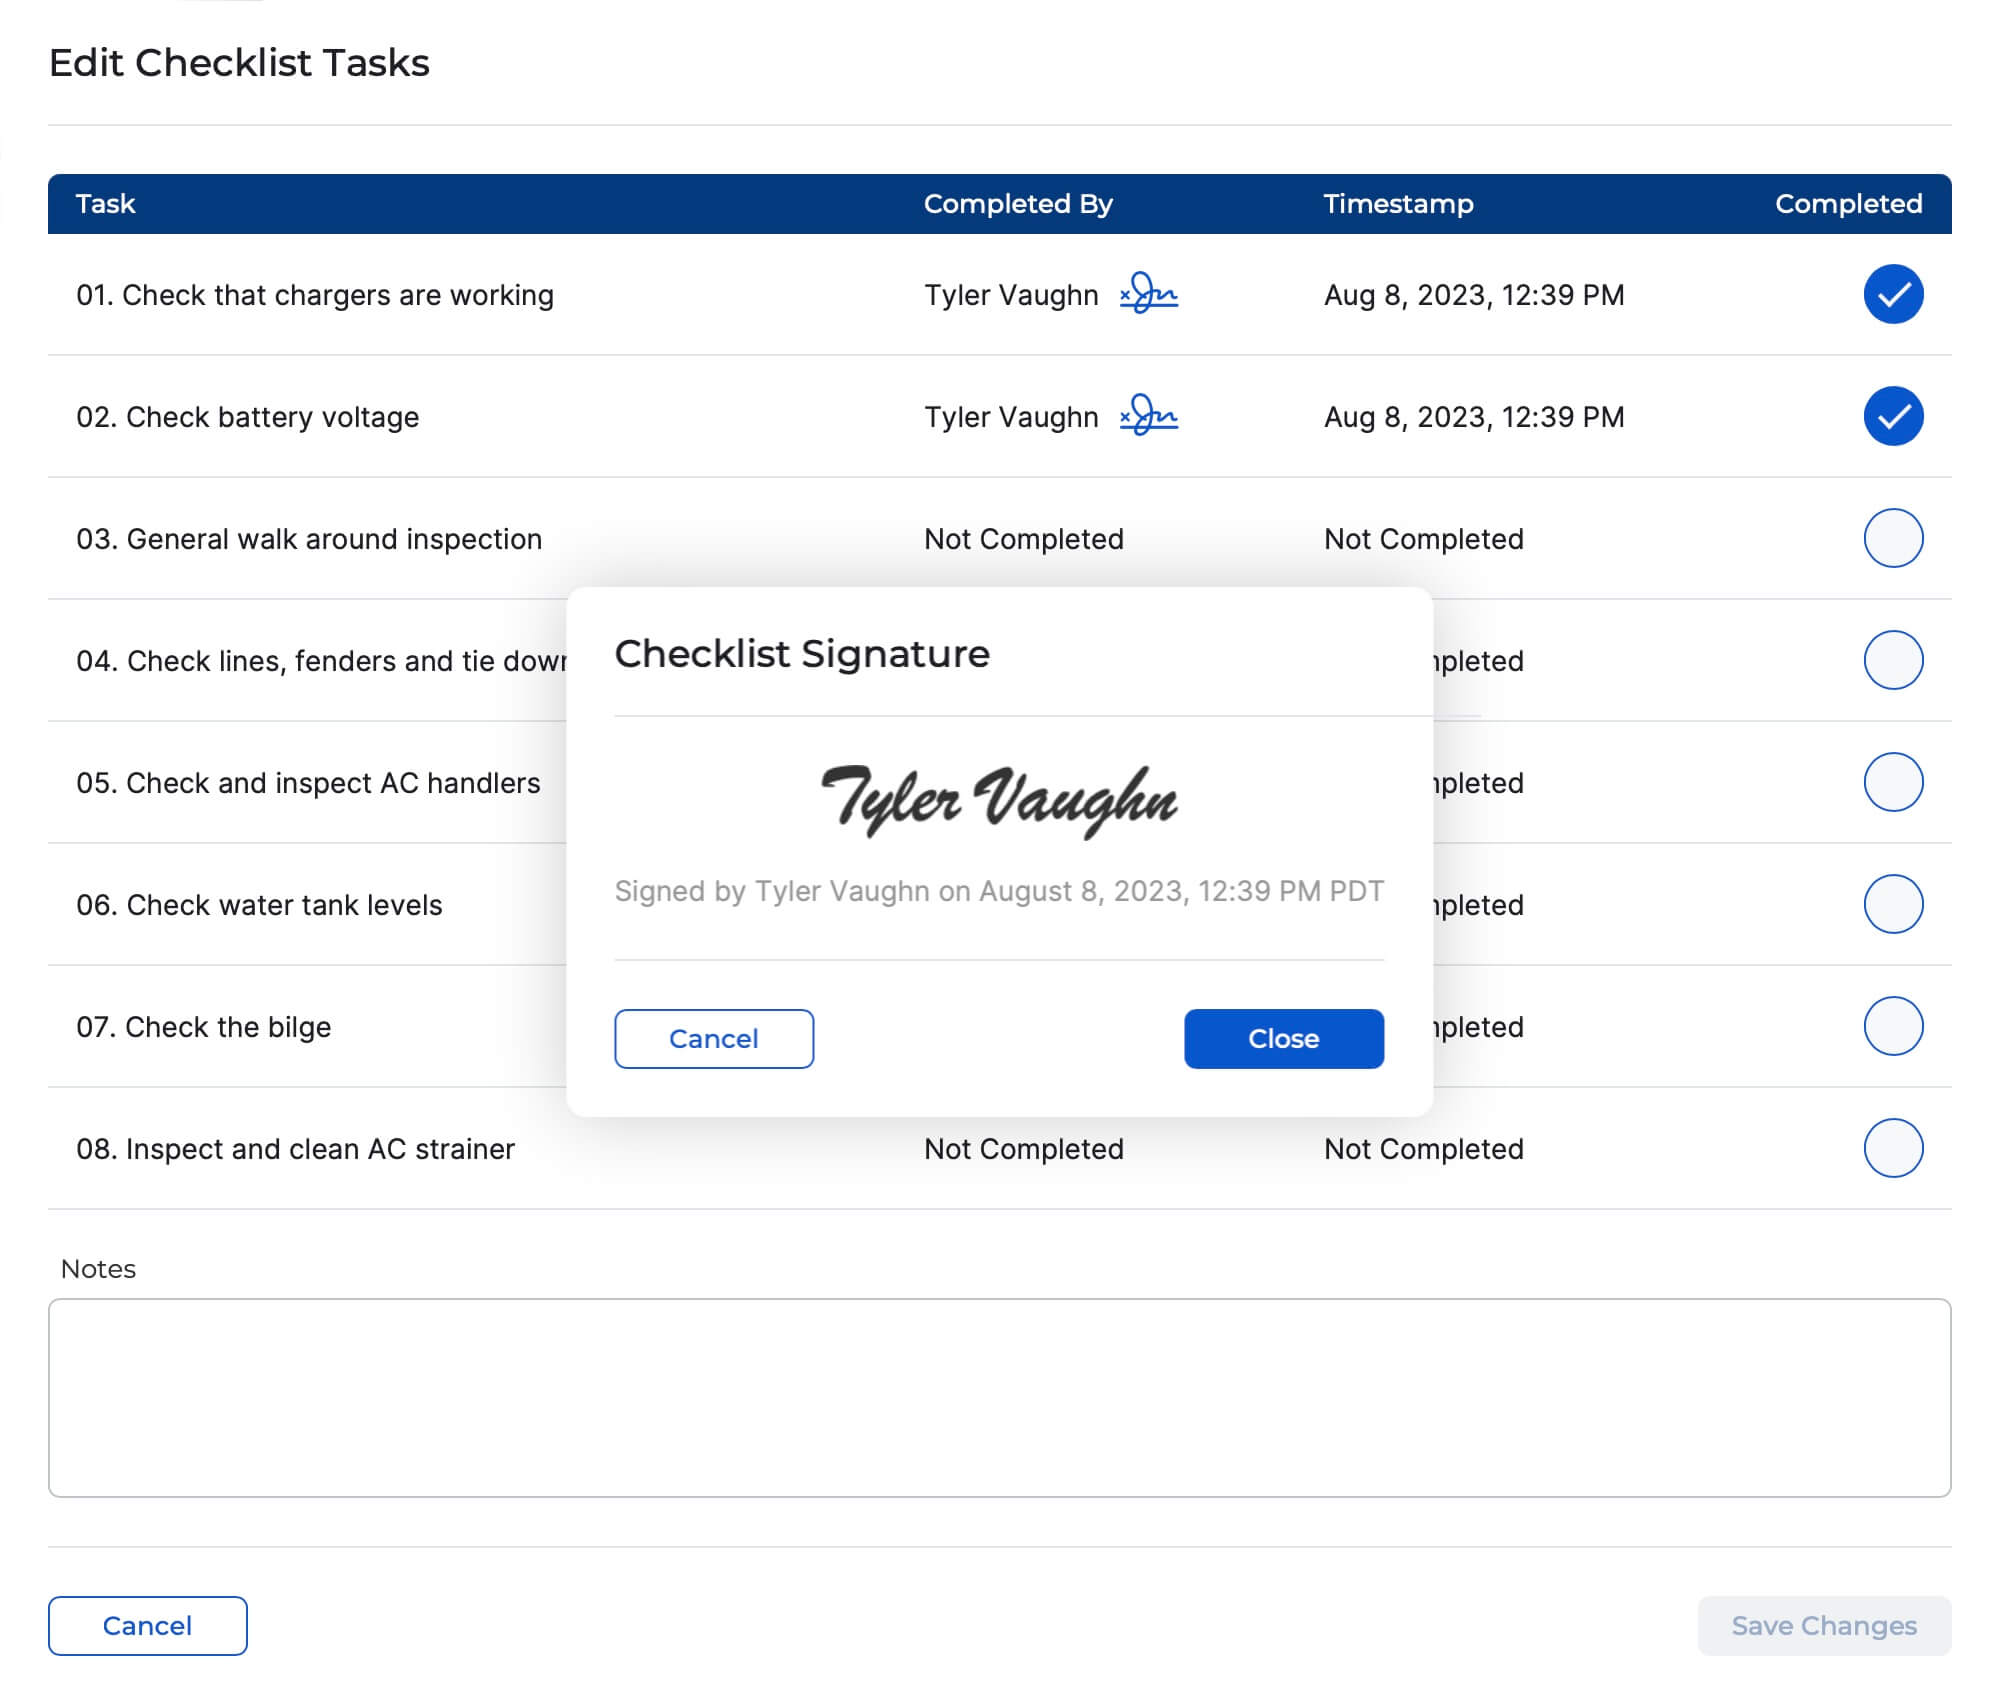Image resolution: width=2000 pixels, height=1704 pixels.
Task: Click the bottom-left page Cancel button
Action: [x=147, y=1625]
